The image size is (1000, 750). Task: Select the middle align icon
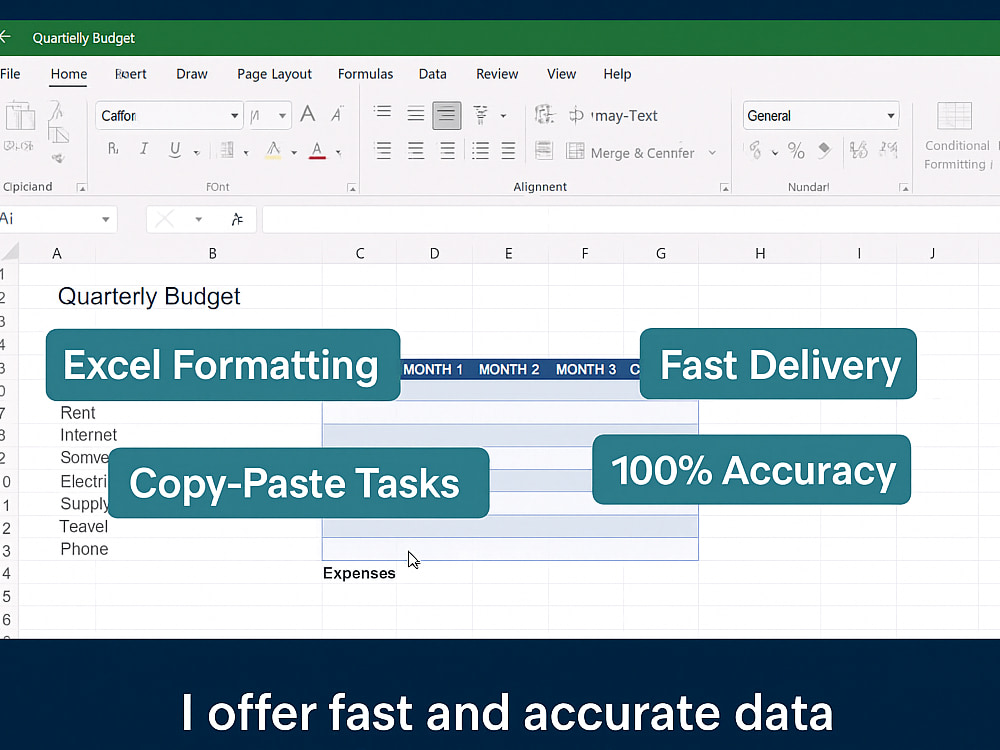click(x=416, y=114)
